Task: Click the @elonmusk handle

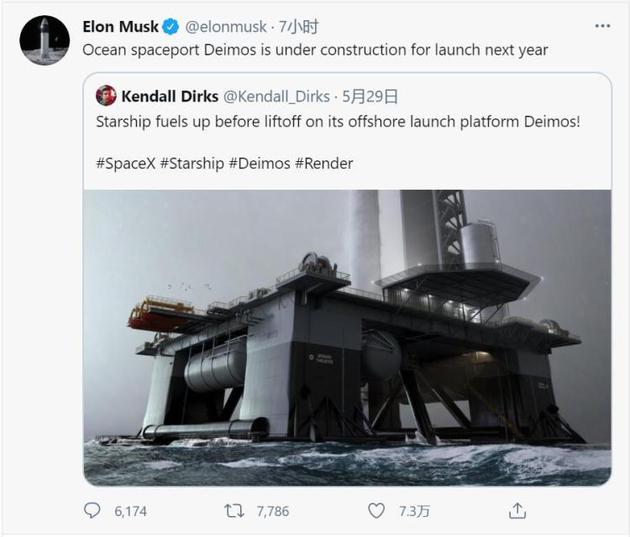Action: [225, 27]
